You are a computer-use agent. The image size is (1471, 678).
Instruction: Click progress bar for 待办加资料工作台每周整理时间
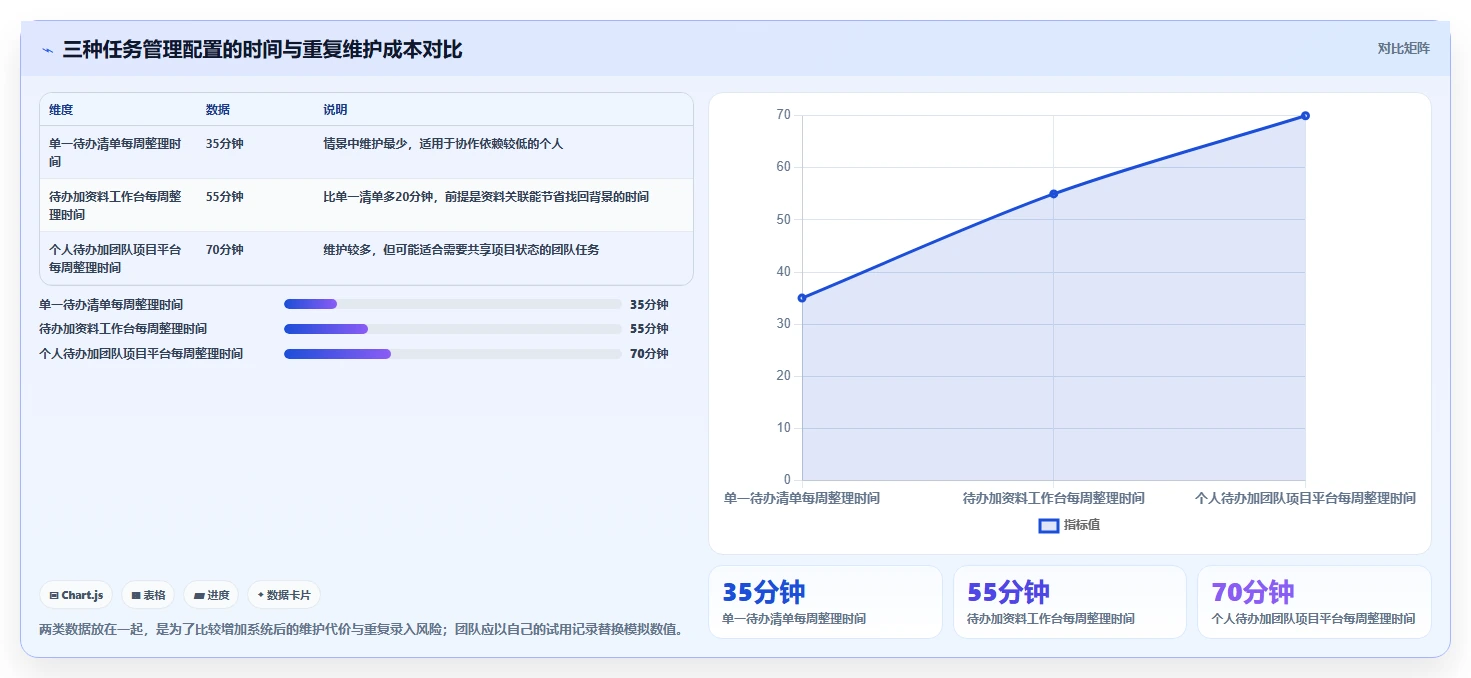(453, 329)
